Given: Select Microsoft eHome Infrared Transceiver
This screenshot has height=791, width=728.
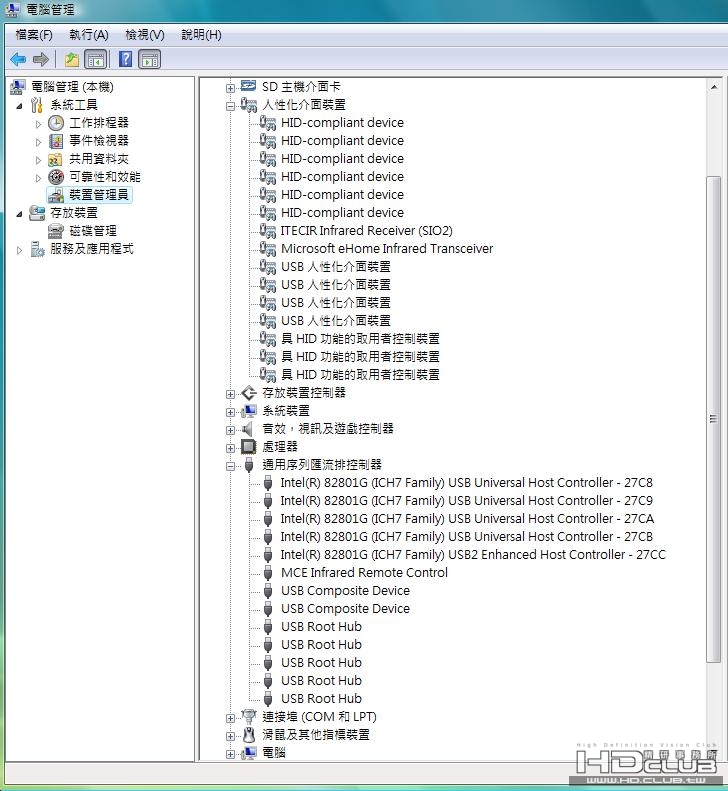Looking at the screenshot, I should 387,249.
